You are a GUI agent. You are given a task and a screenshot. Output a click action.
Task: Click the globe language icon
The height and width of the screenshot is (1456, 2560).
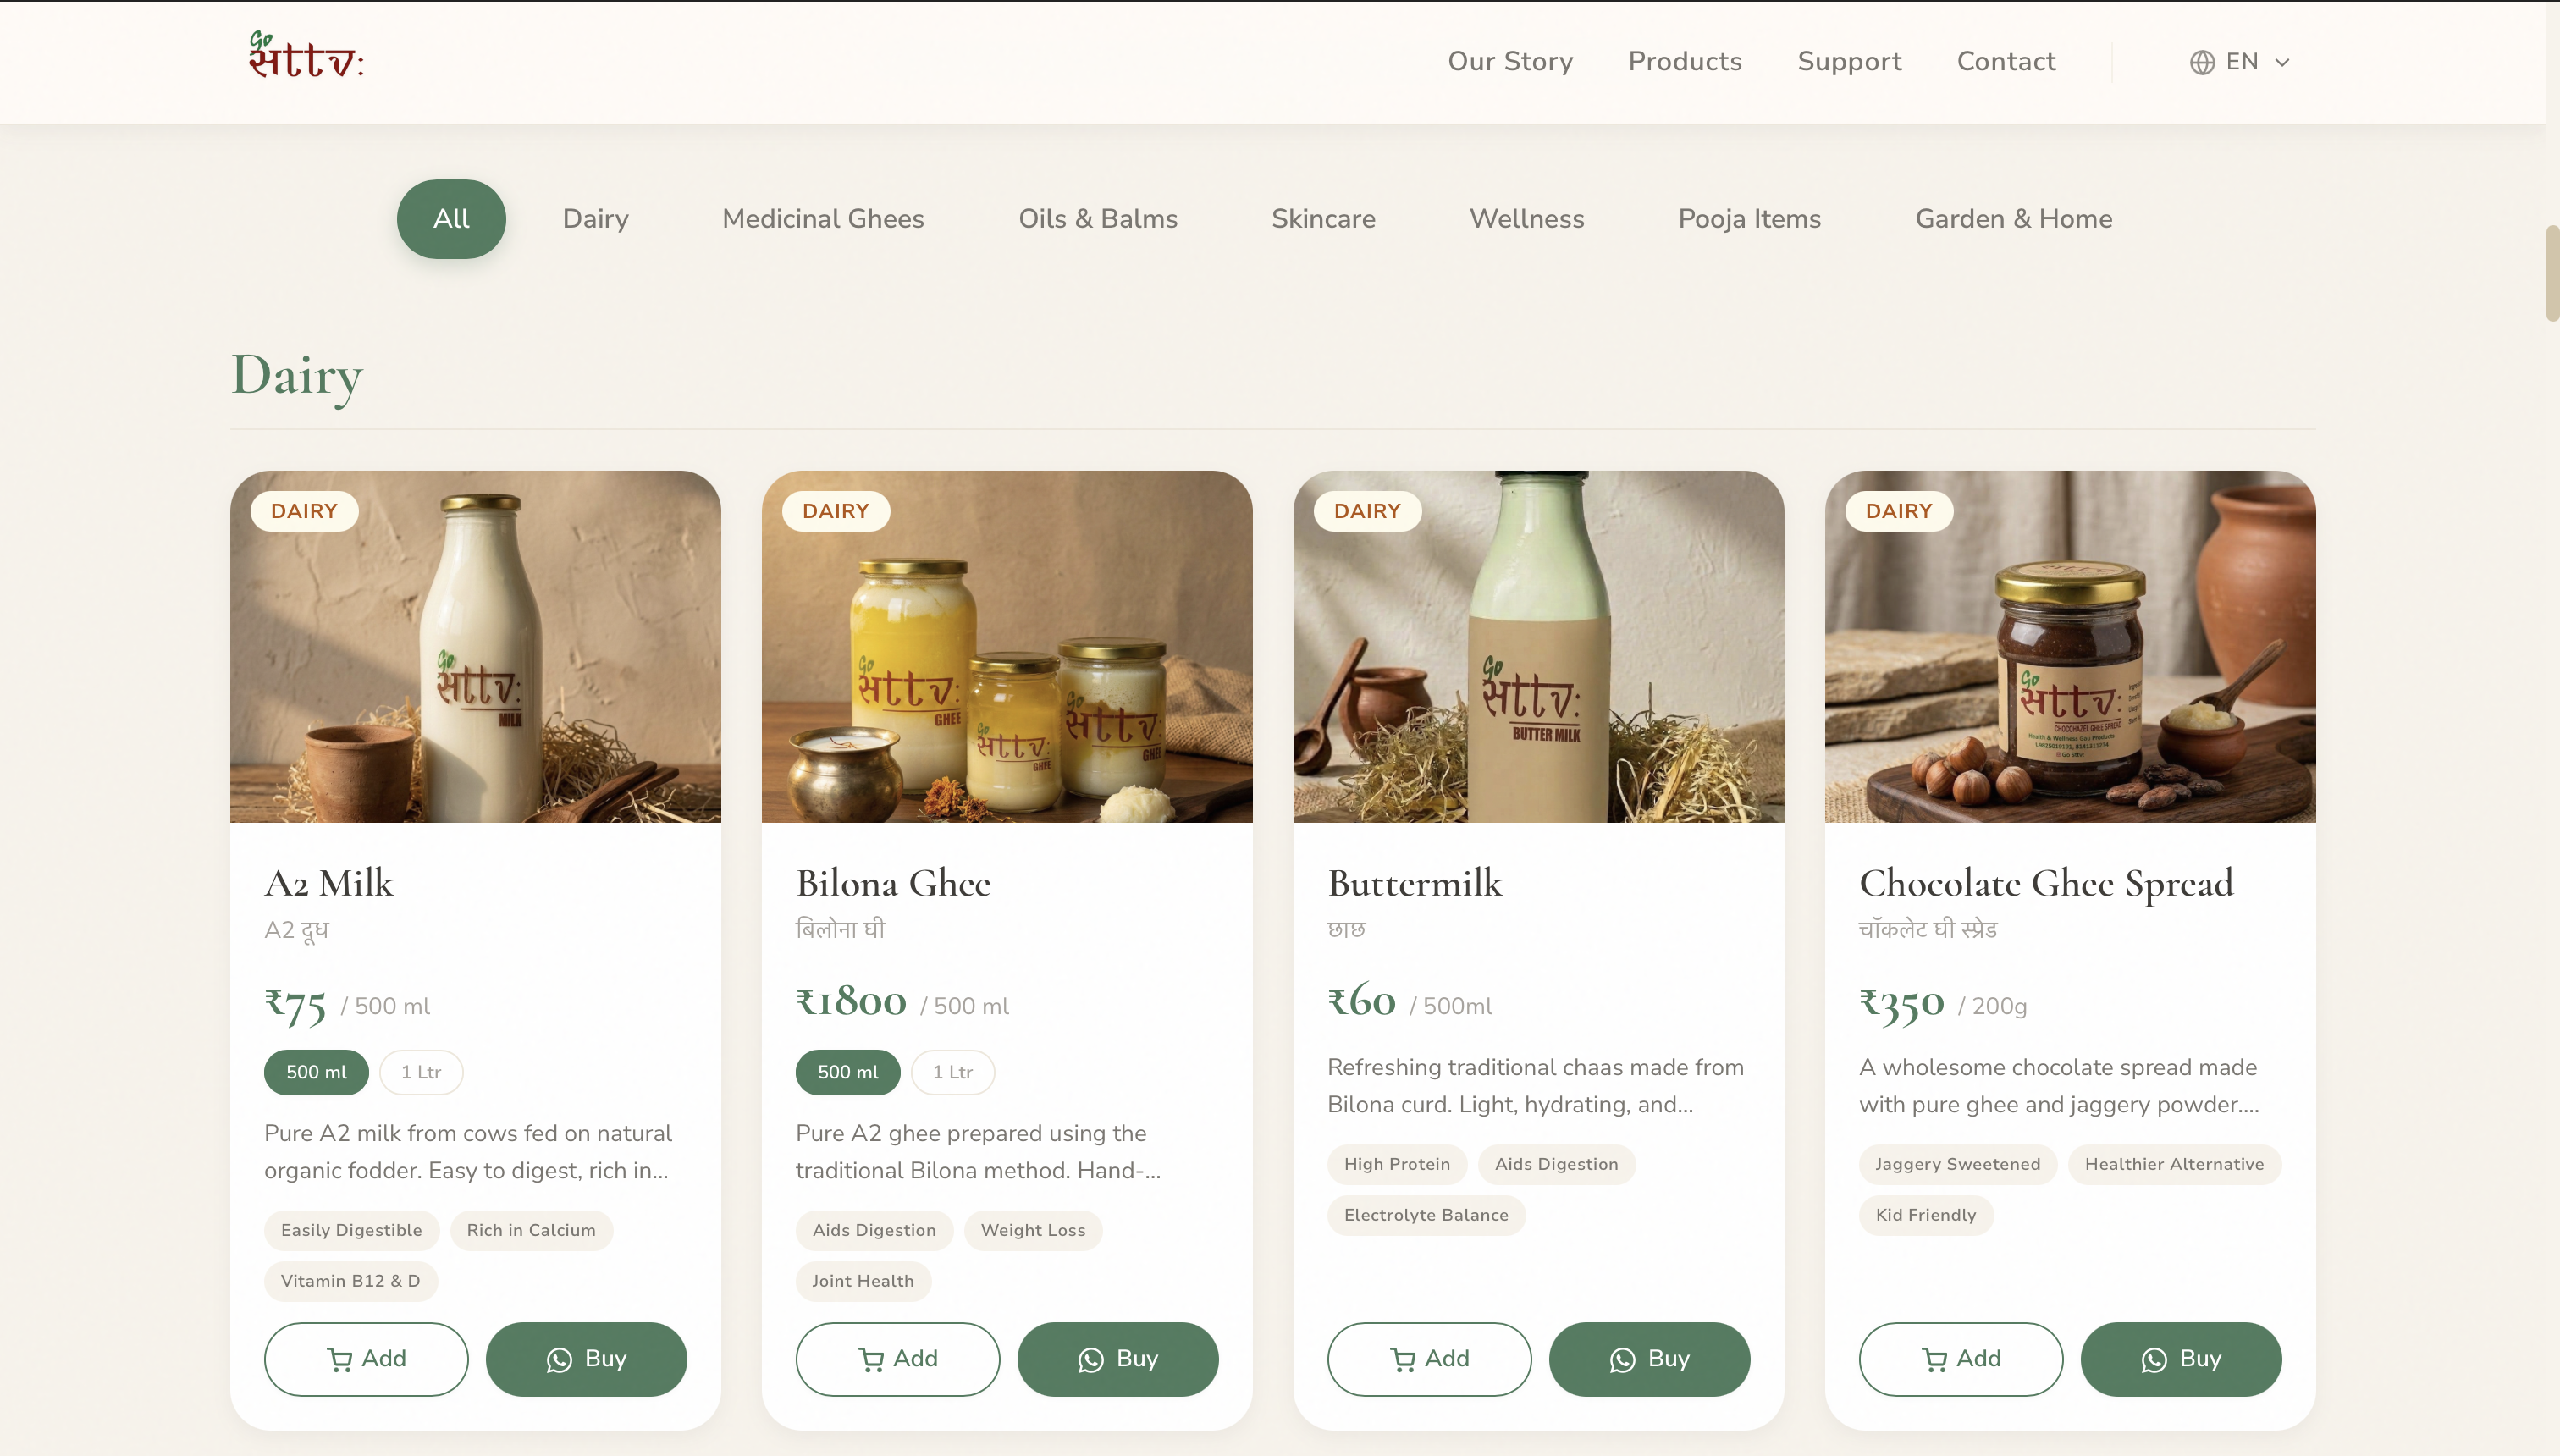tap(2201, 62)
